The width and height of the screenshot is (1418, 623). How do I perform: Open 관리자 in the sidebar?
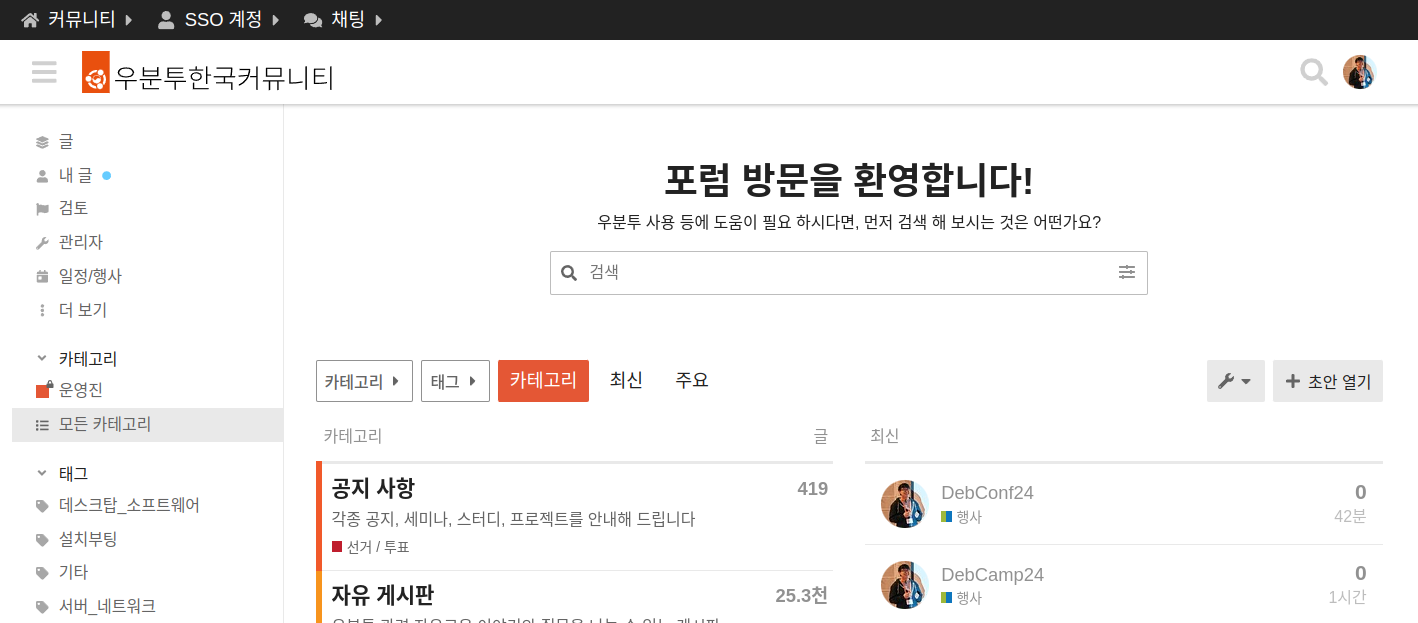tap(81, 242)
